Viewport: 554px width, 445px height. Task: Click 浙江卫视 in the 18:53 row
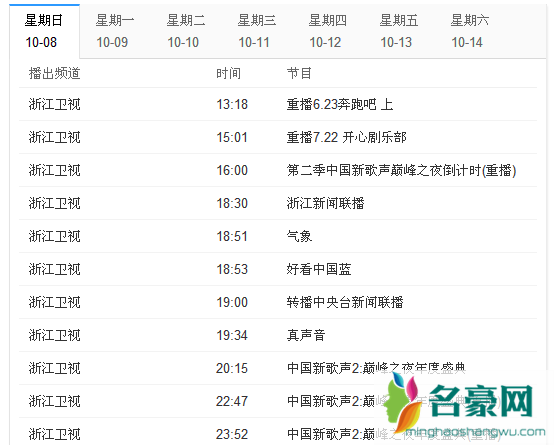[x=54, y=269]
